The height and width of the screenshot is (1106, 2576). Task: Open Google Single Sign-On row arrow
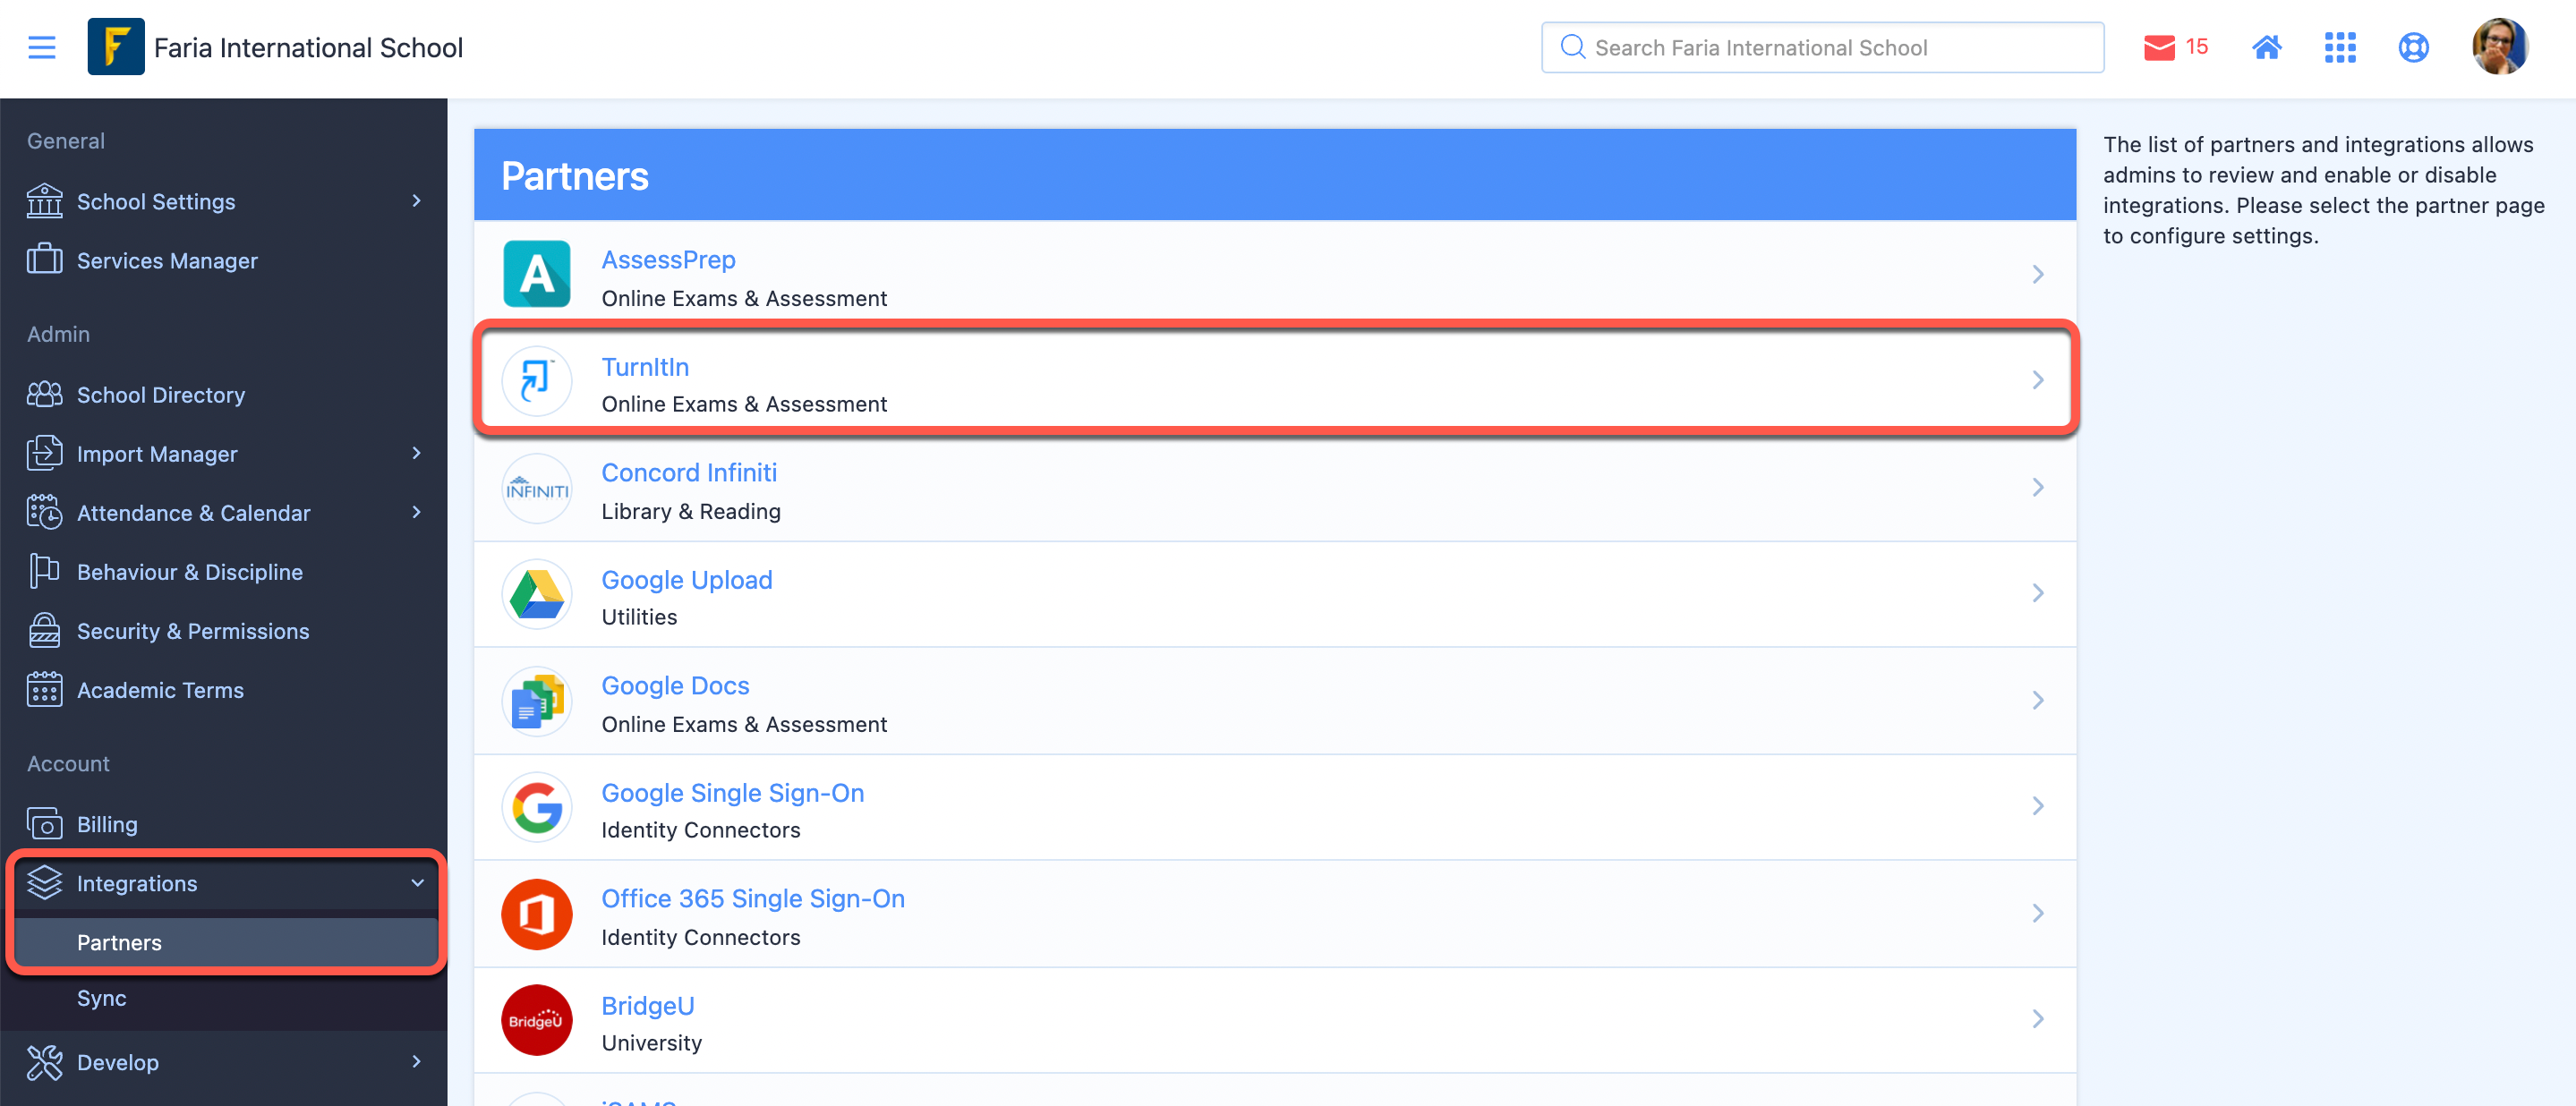(x=2038, y=806)
